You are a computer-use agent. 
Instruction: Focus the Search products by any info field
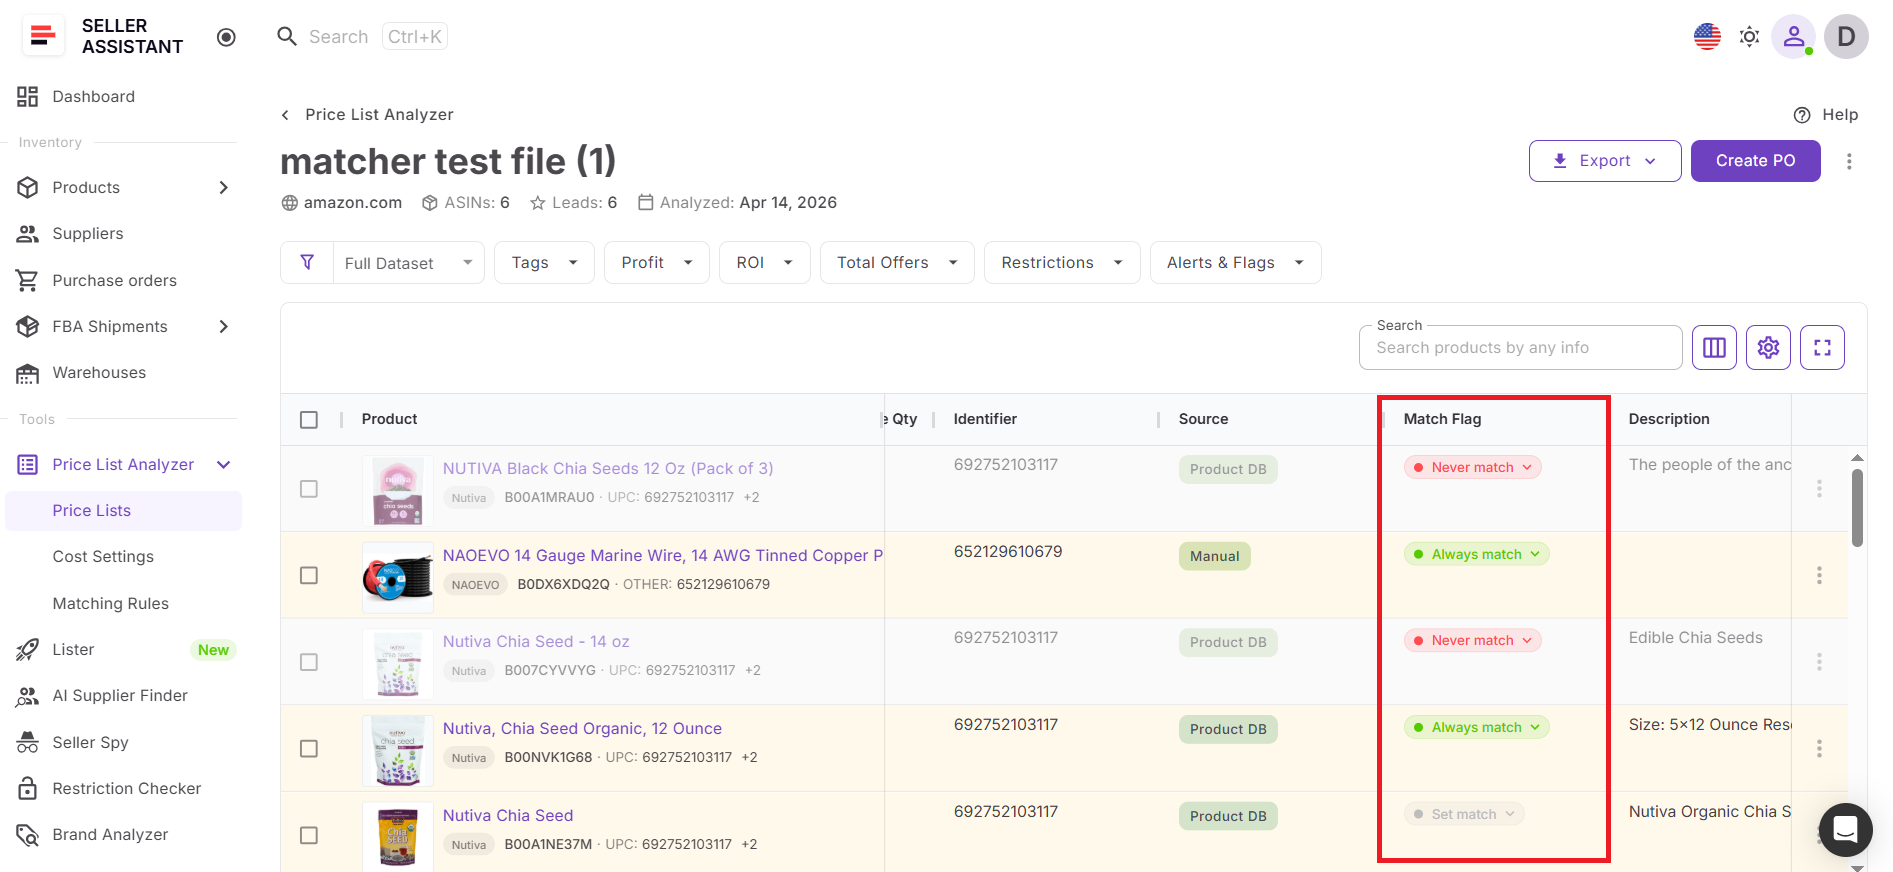pos(1520,348)
